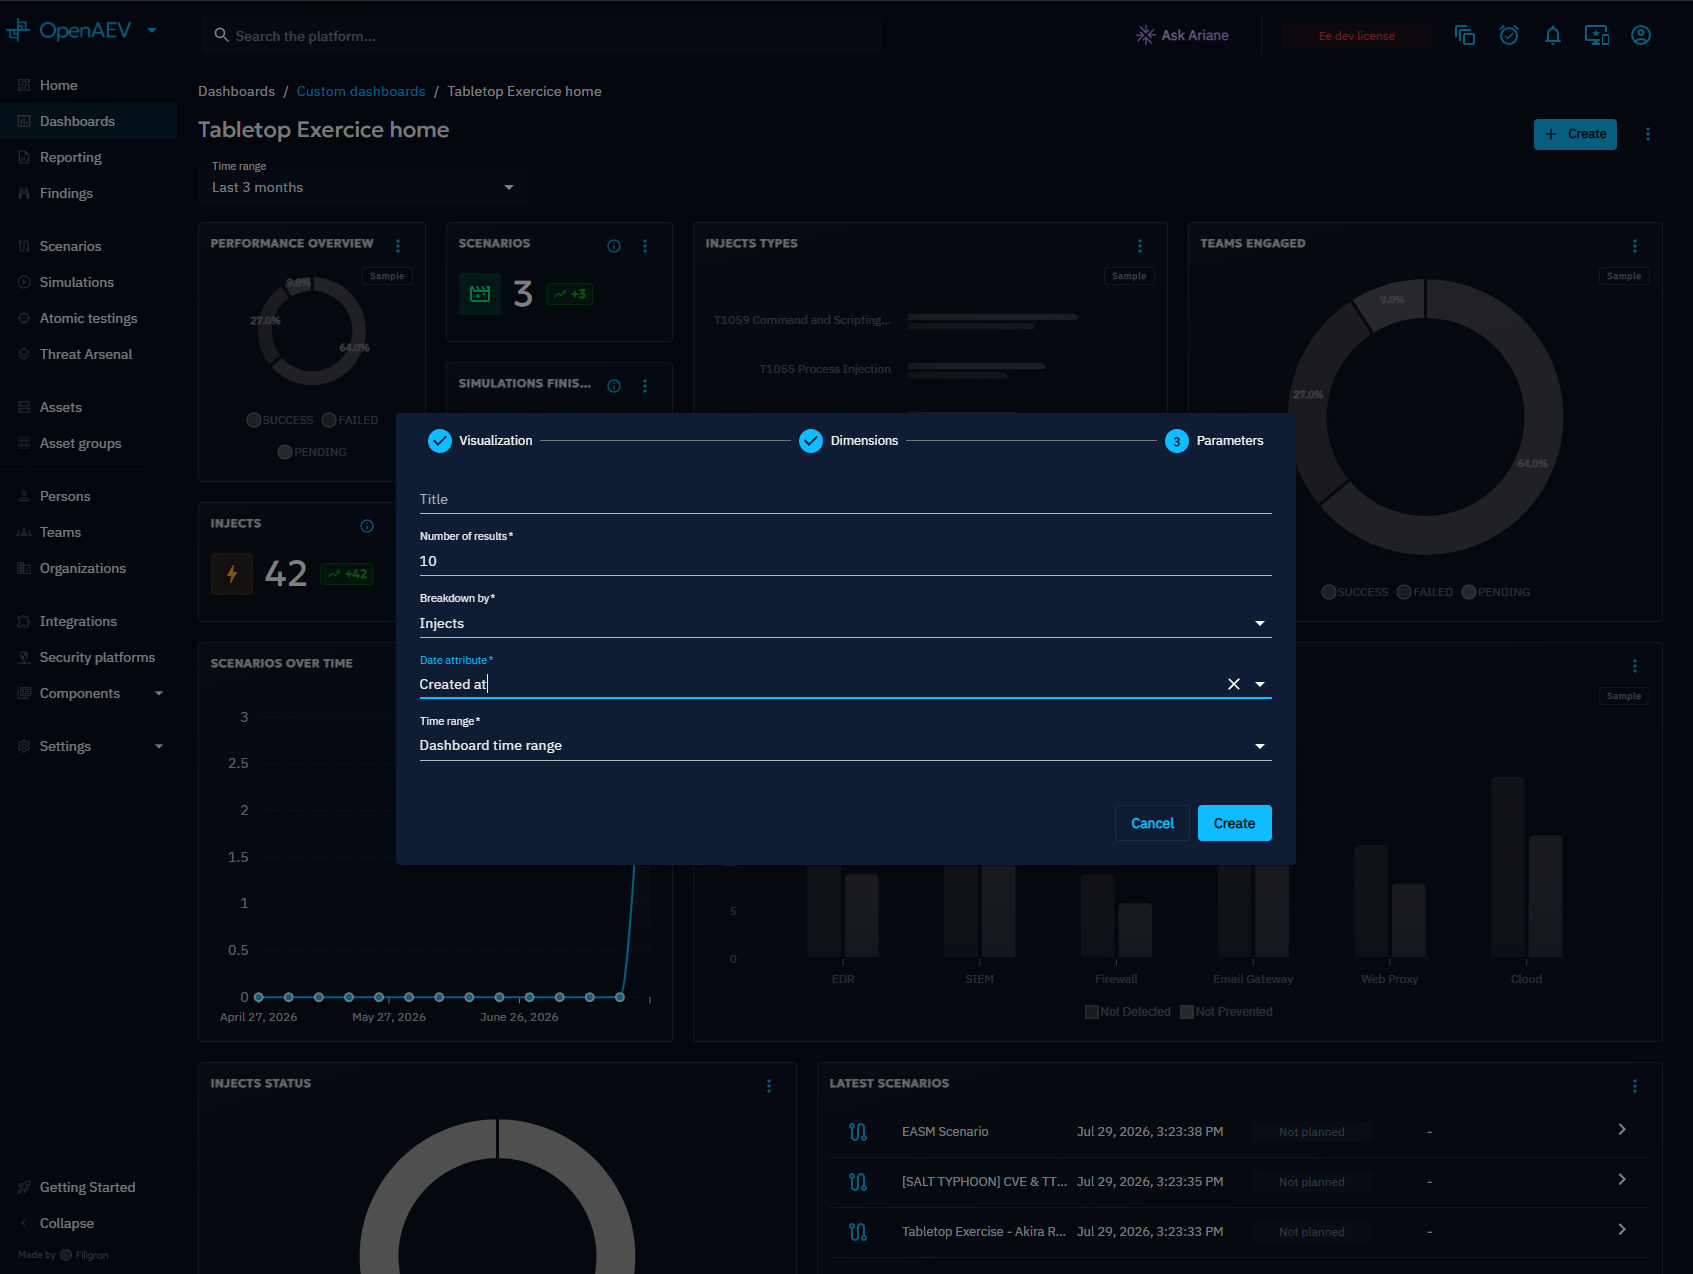Cancel the widget creation dialog

click(x=1152, y=823)
